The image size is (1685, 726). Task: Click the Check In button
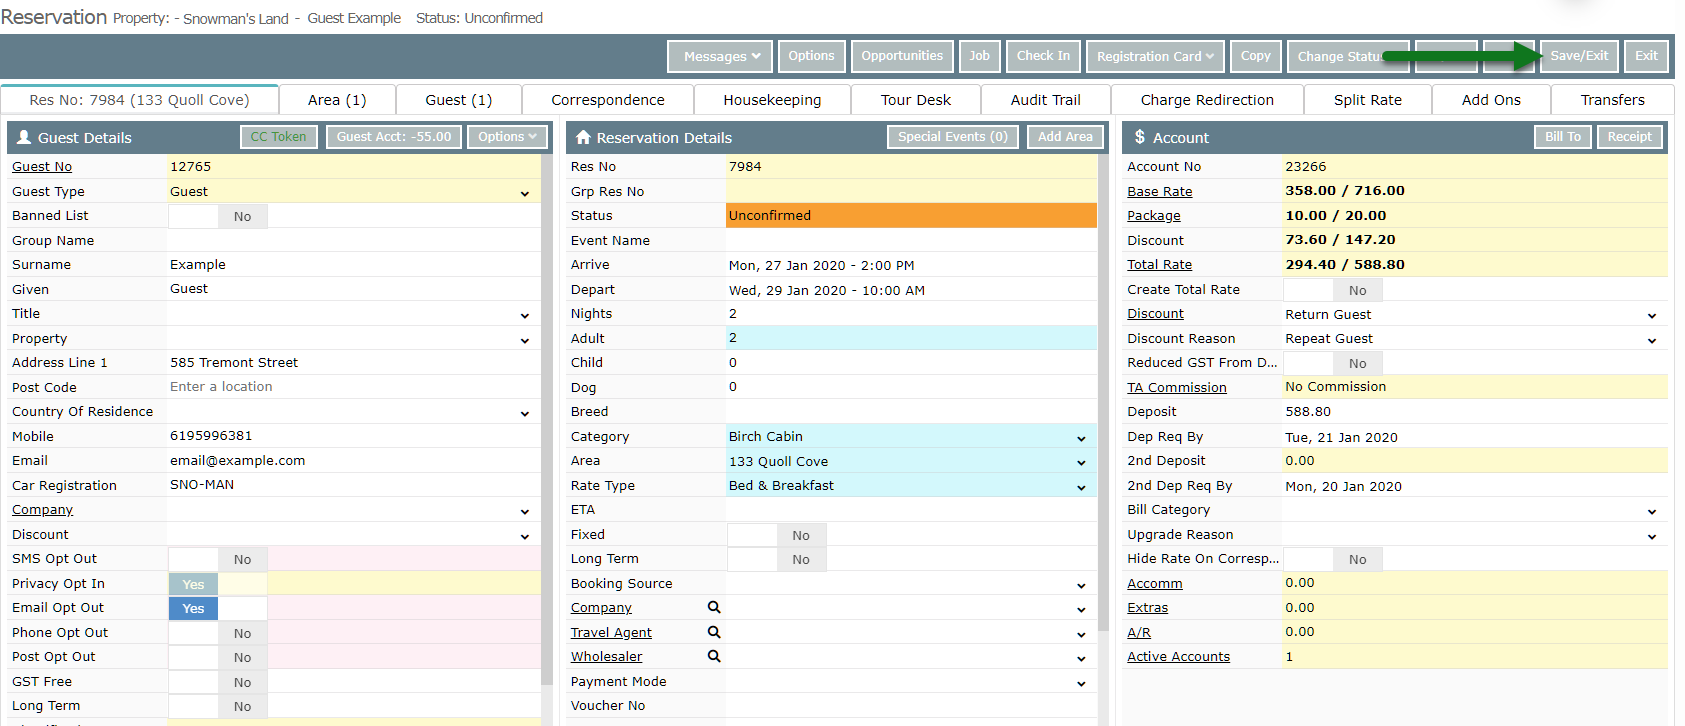(1043, 56)
